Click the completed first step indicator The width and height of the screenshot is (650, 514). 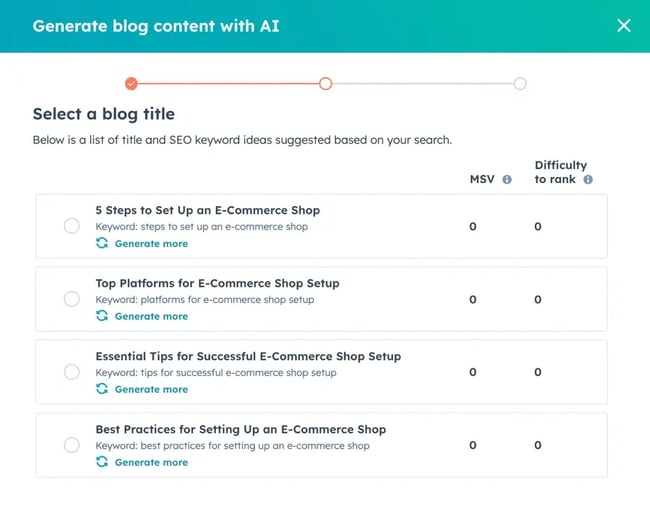[x=131, y=84]
